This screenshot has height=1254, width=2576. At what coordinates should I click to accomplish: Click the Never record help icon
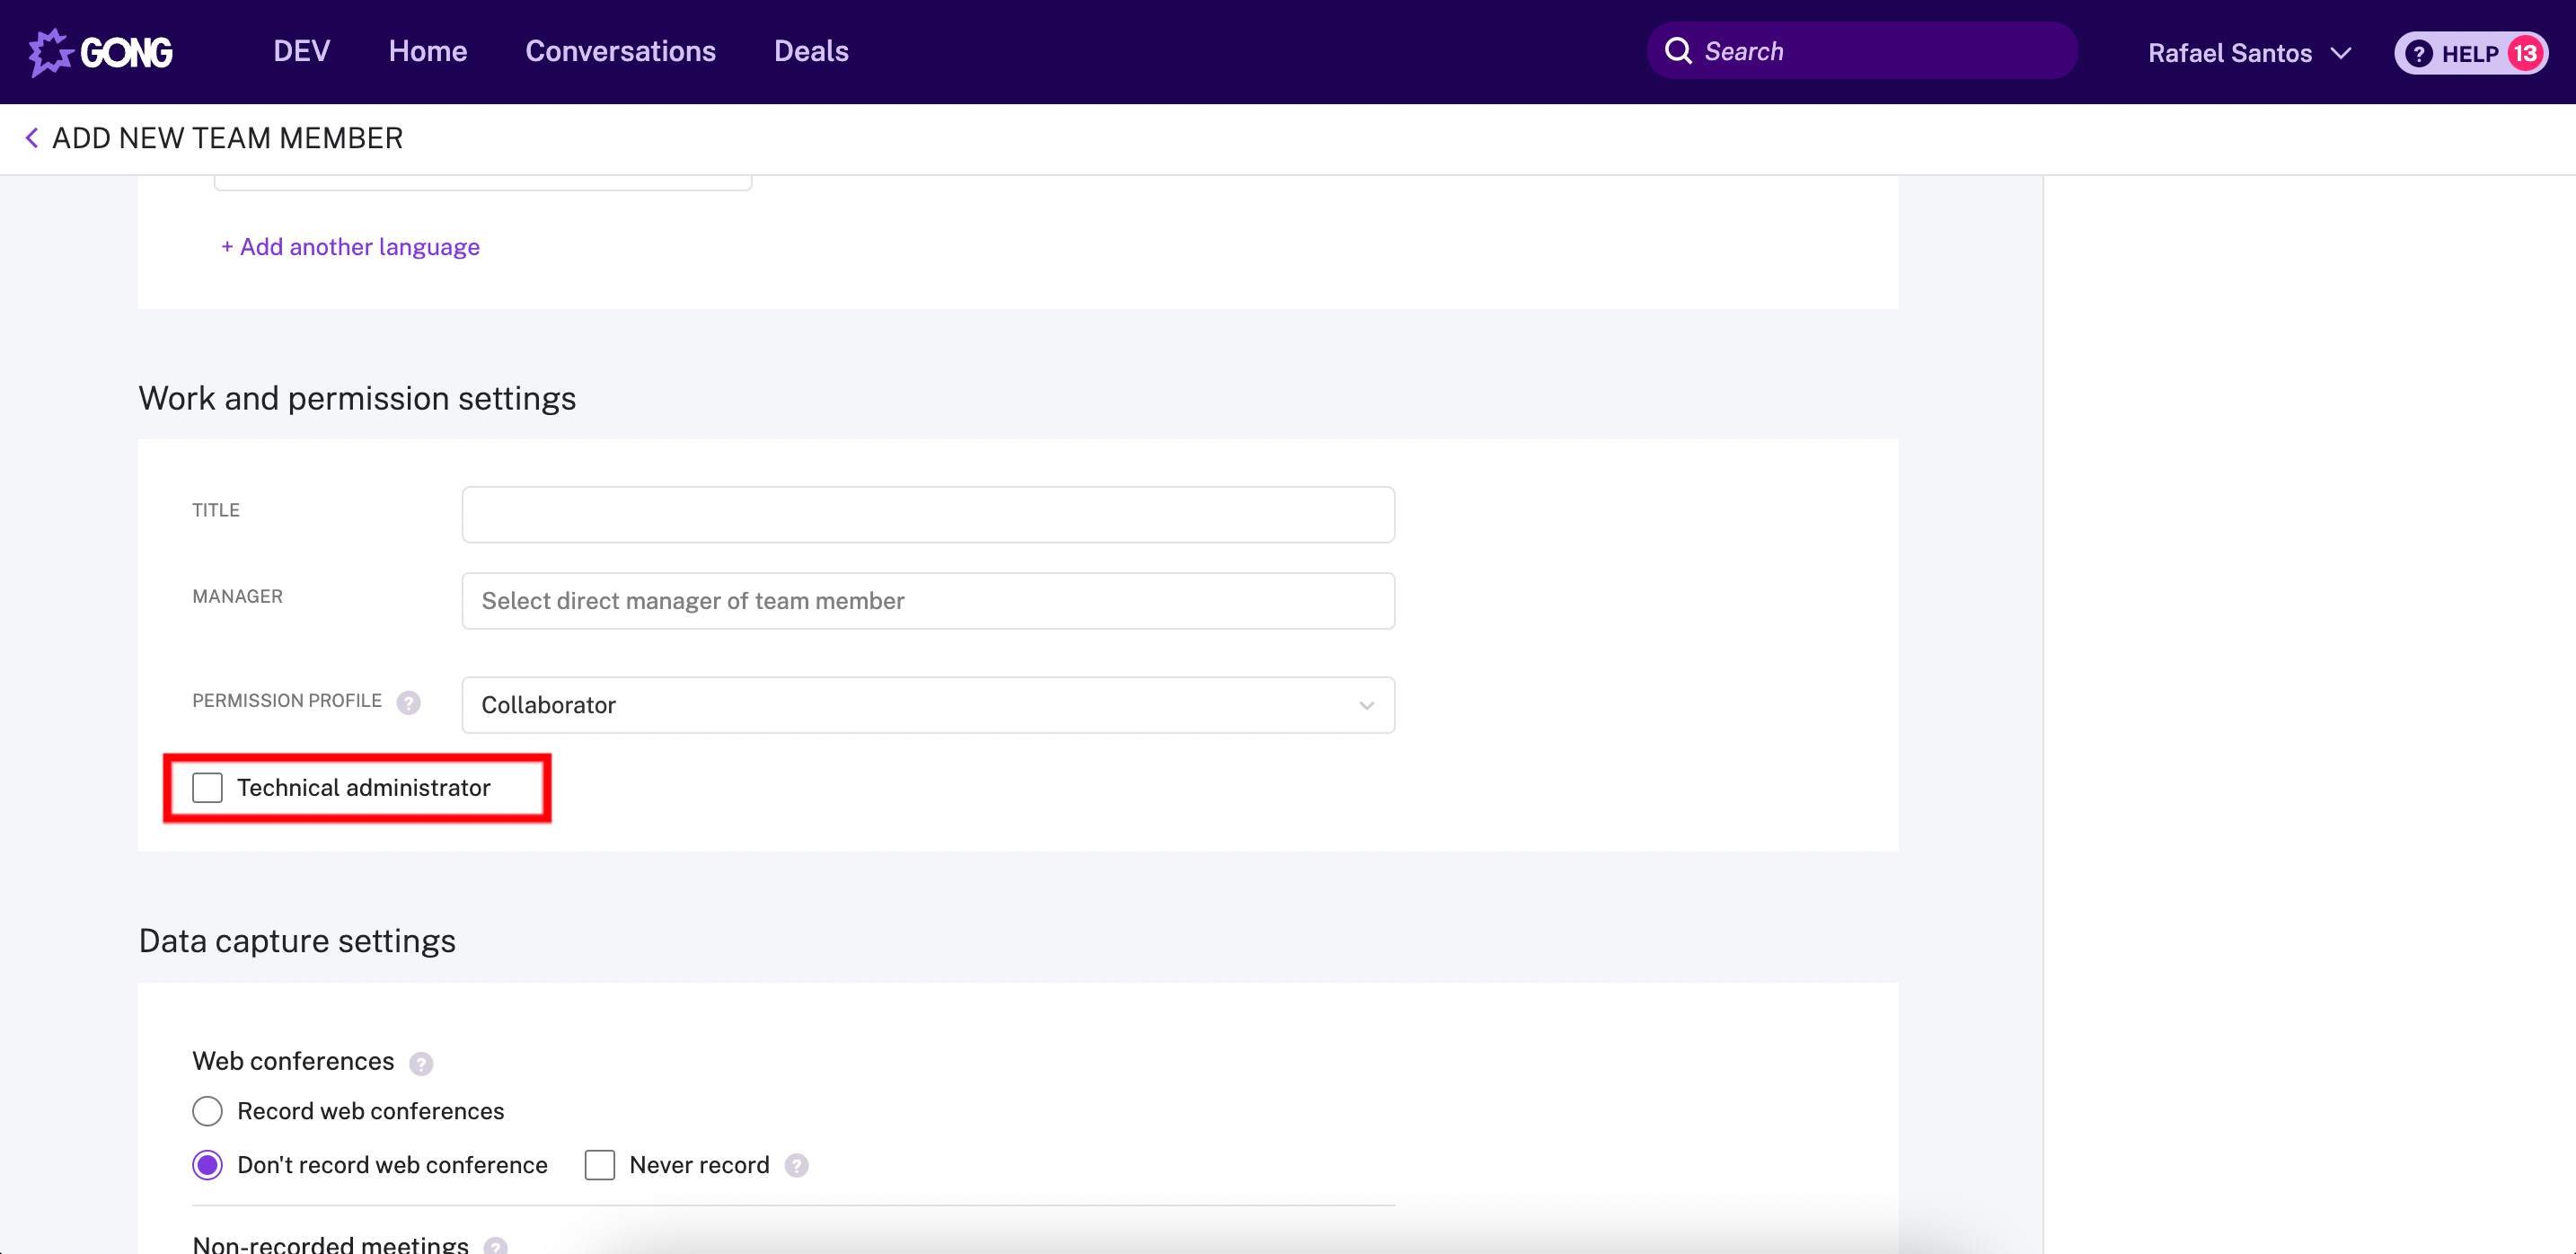(x=796, y=1166)
